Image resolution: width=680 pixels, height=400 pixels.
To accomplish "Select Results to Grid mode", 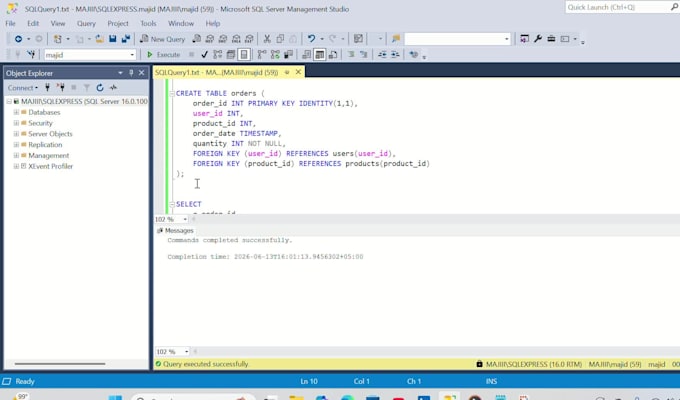I will click(x=320, y=55).
